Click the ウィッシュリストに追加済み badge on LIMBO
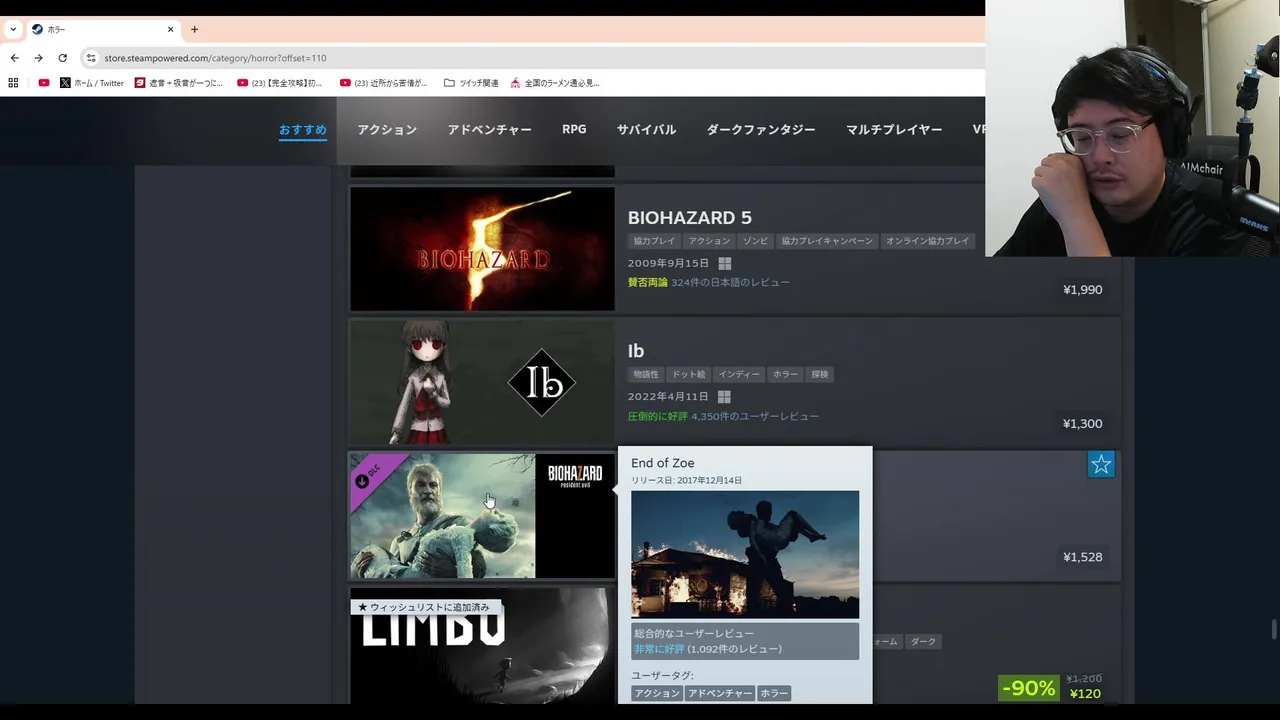1280x720 pixels. pos(425,607)
